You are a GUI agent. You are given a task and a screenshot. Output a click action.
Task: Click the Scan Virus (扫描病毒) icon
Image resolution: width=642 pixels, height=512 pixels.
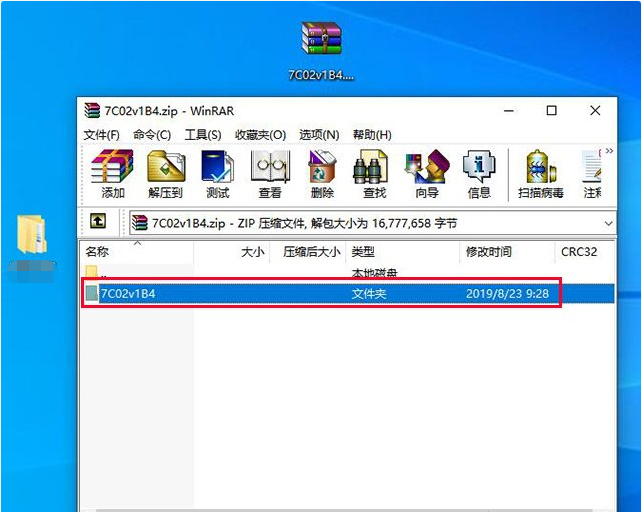pyautogui.click(x=540, y=174)
